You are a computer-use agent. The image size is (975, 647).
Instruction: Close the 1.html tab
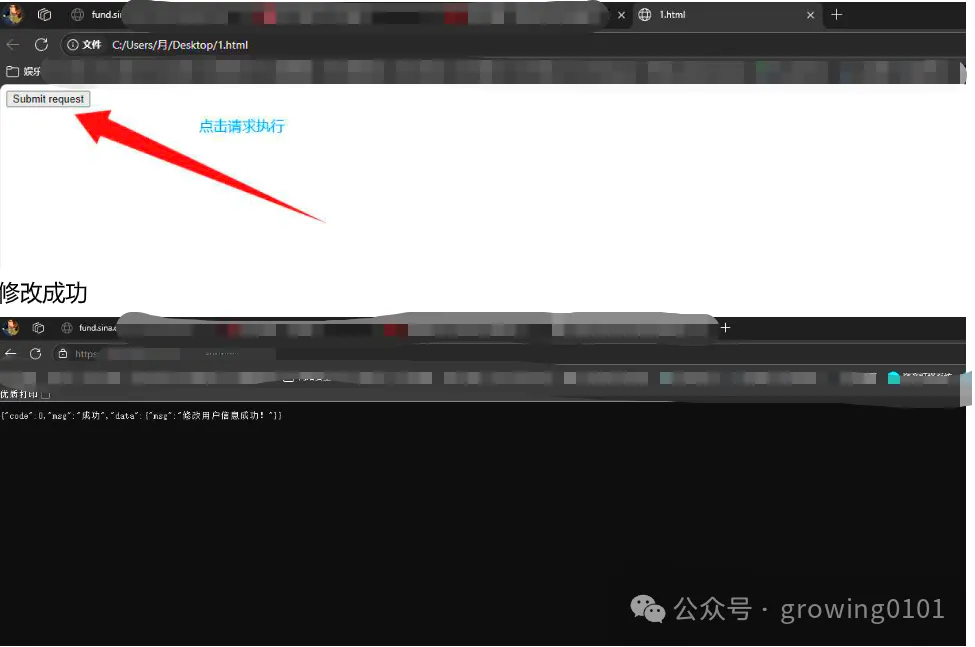[810, 15]
